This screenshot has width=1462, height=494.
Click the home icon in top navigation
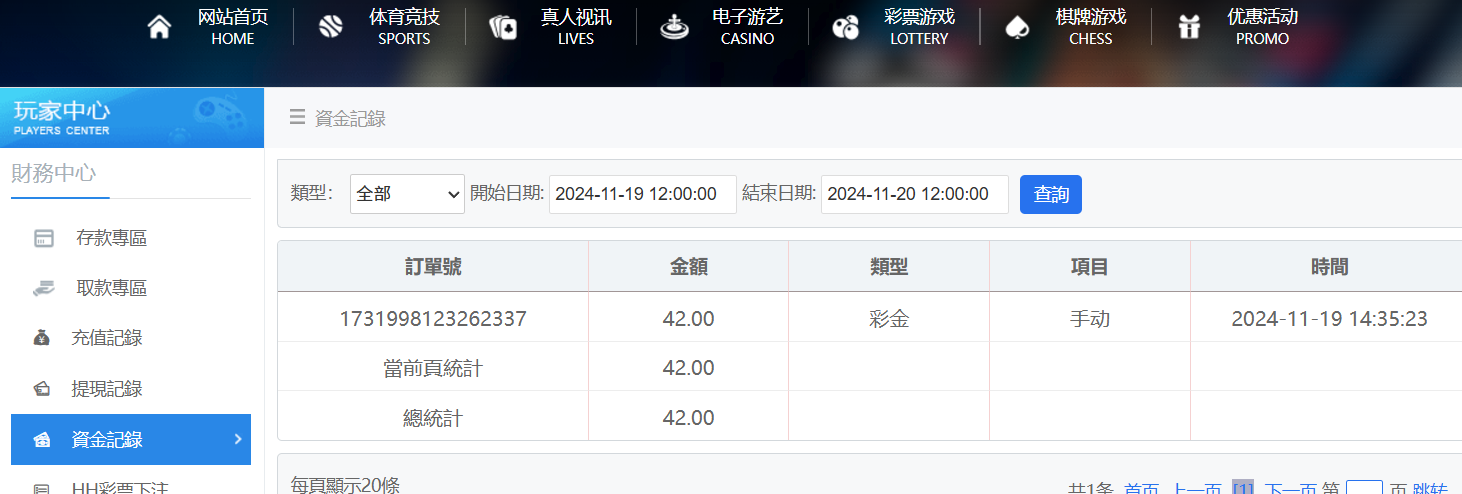tap(159, 27)
